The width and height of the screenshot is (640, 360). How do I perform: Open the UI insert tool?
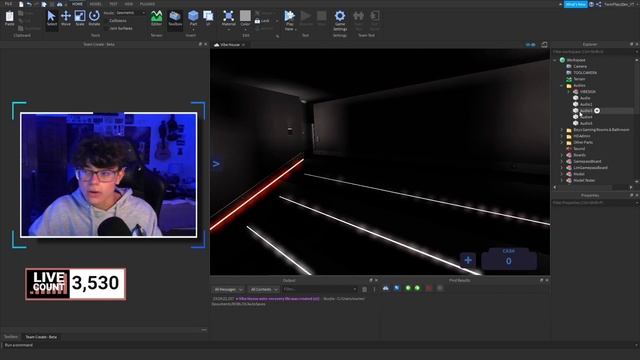pyautogui.click(x=208, y=19)
